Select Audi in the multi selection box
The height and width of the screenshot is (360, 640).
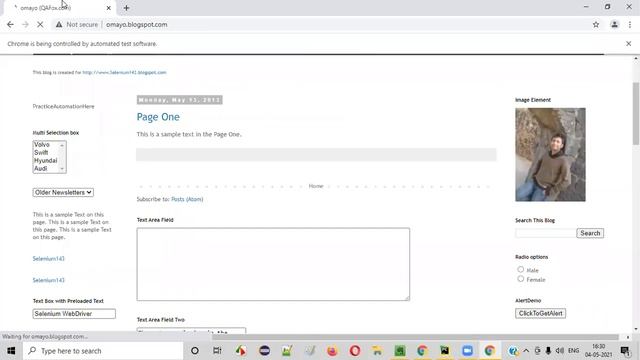(41, 168)
